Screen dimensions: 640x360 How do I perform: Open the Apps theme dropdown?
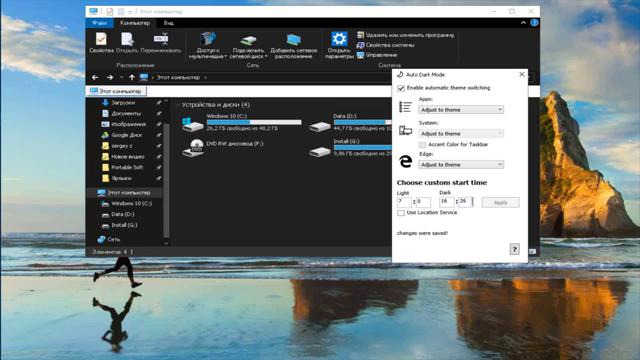pos(461,109)
